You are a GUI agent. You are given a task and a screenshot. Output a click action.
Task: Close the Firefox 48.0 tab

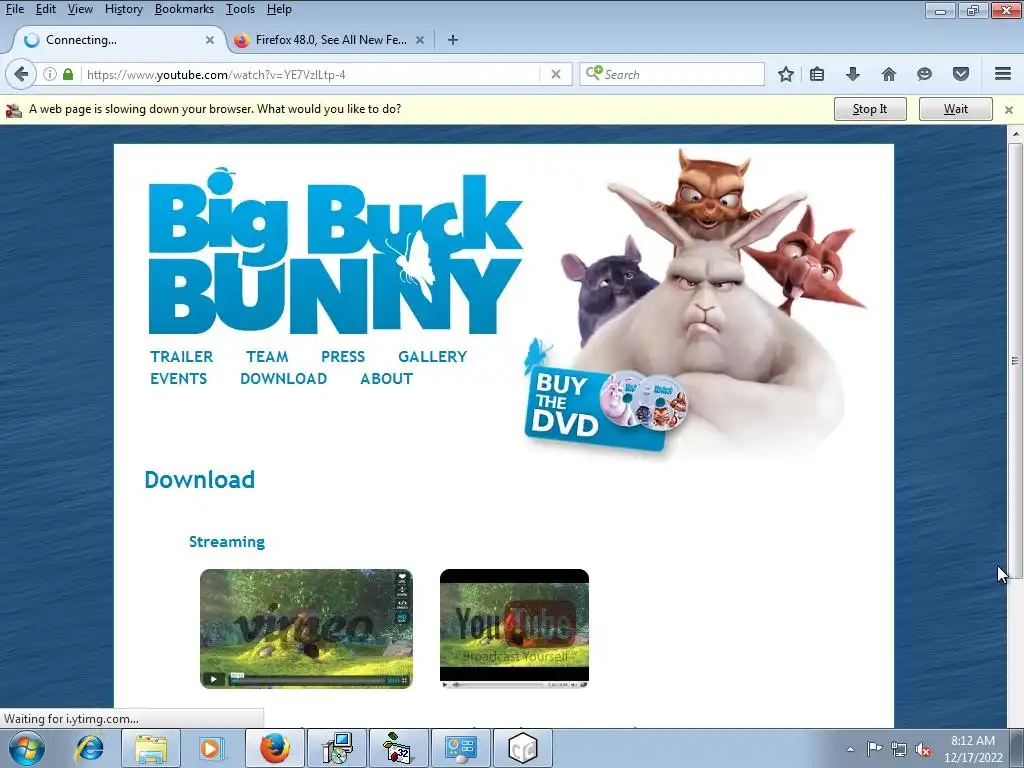click(x=420, y=40)
